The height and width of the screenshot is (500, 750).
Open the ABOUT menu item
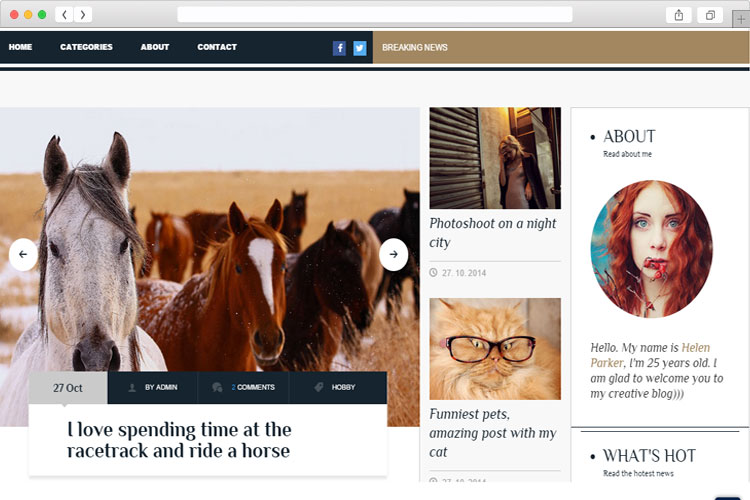[155, 47]
